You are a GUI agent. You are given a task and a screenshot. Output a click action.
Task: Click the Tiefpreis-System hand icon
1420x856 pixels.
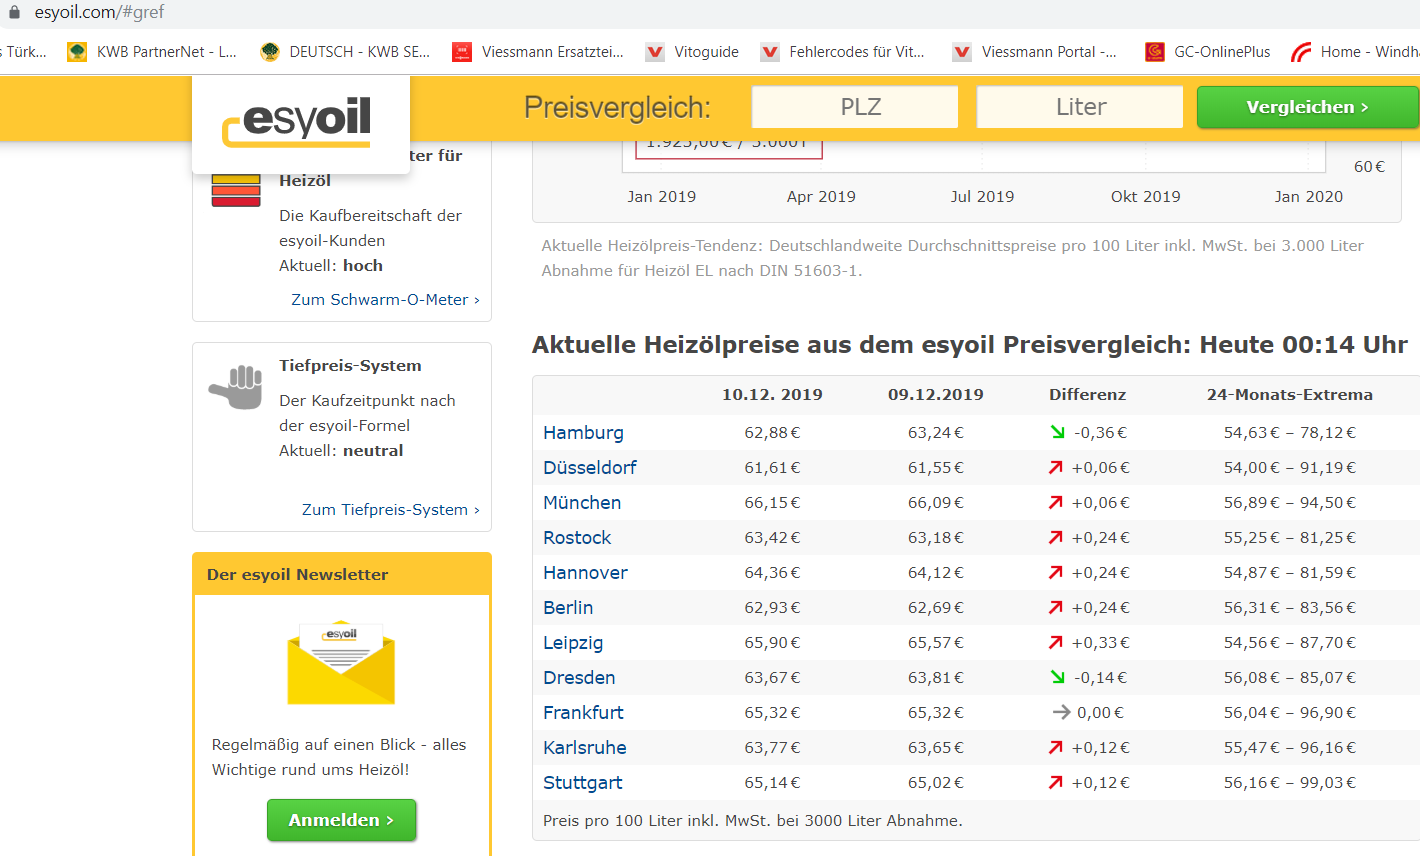pos(236,387)
